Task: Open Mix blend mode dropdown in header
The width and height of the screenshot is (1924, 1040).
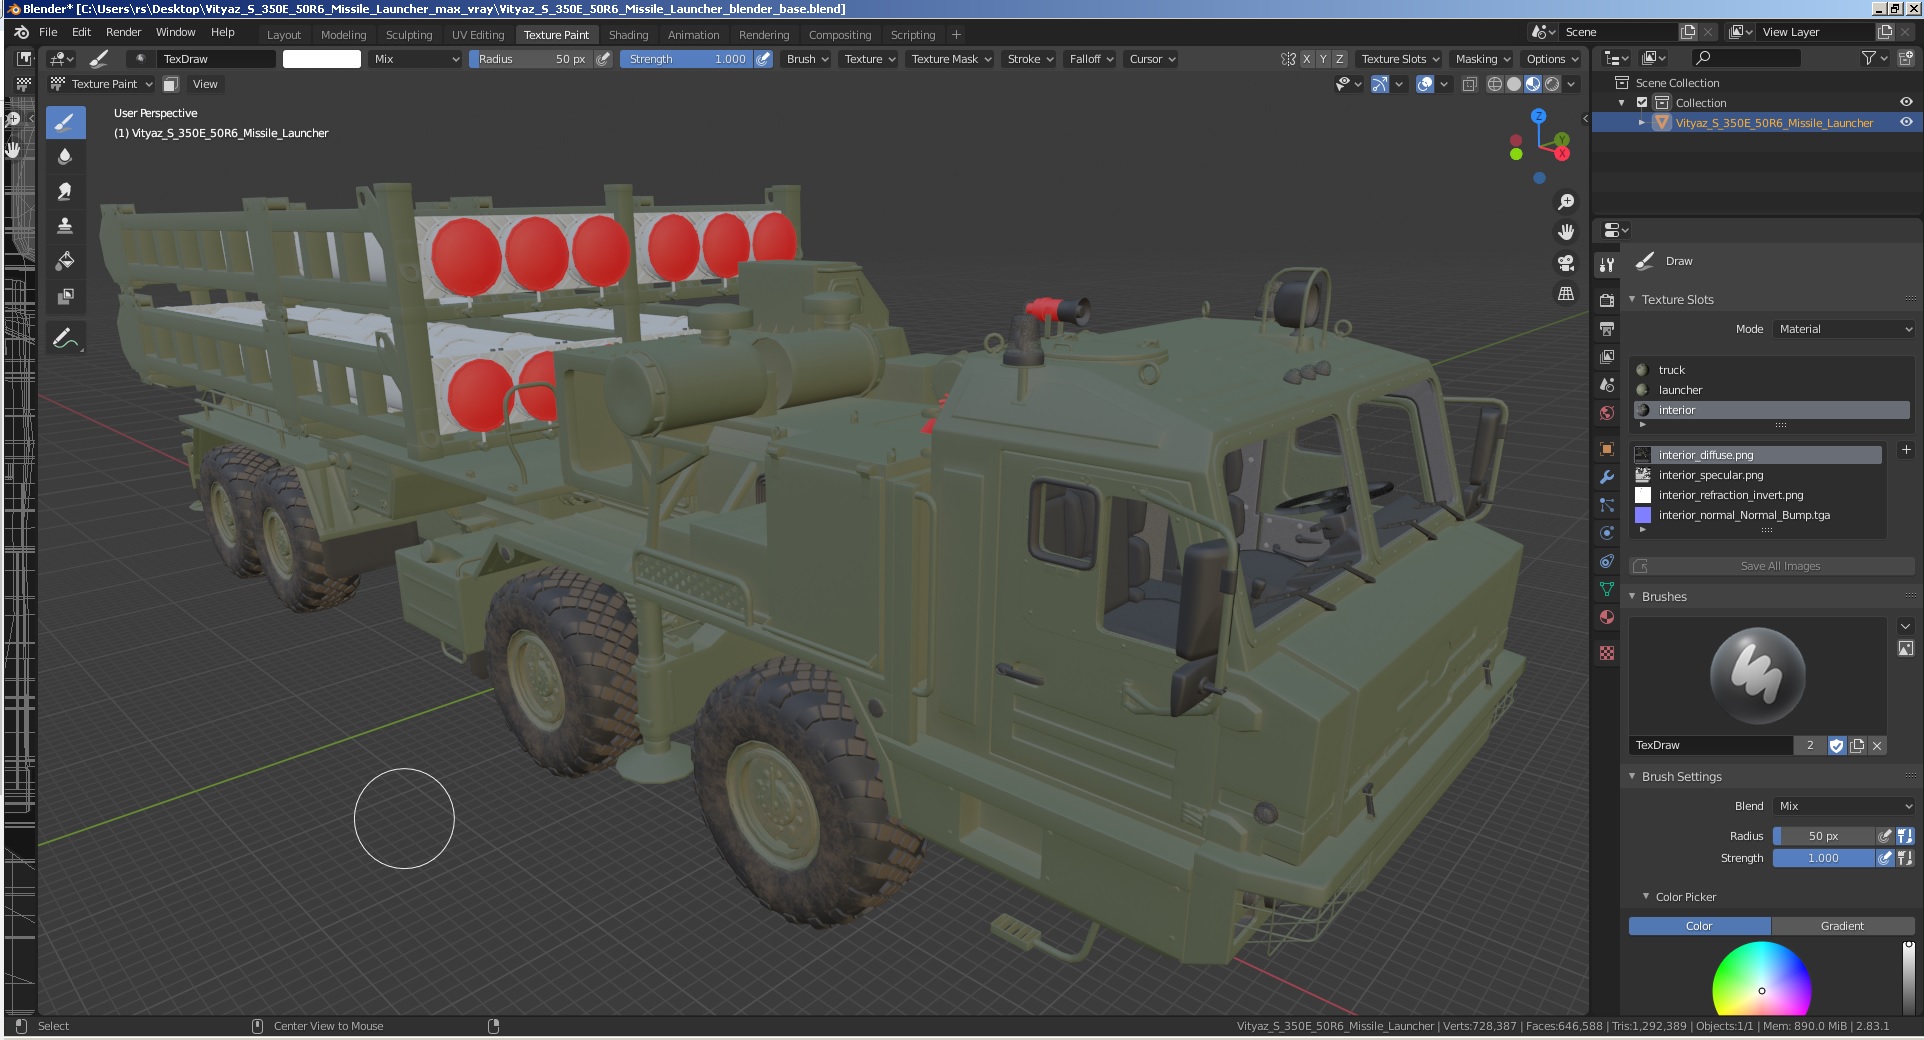Action: 415,59
